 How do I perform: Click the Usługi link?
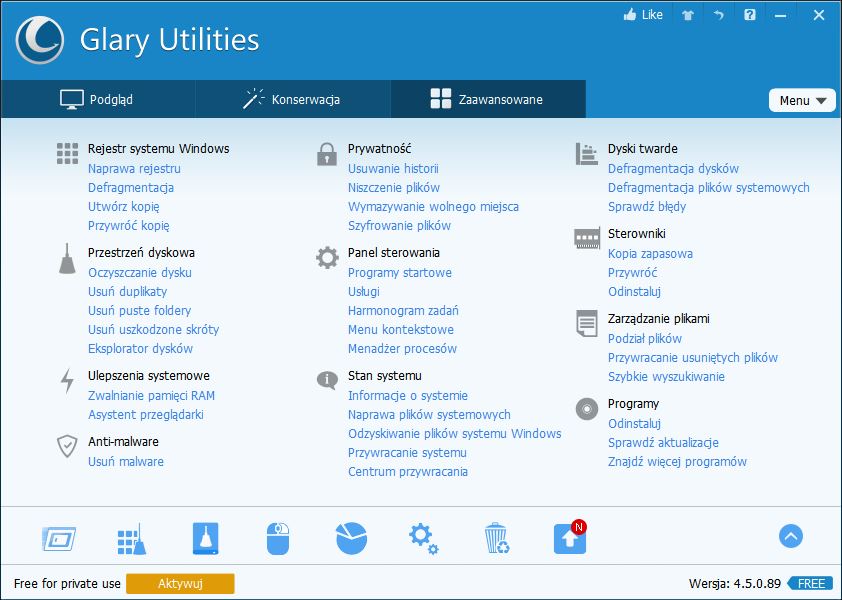tap(364, 292)
